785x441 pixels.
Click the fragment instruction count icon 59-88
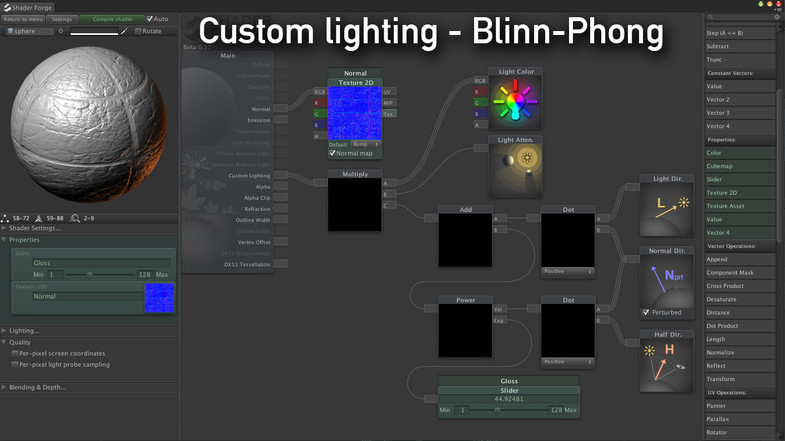pyautogui.click(x=39, y=218)
